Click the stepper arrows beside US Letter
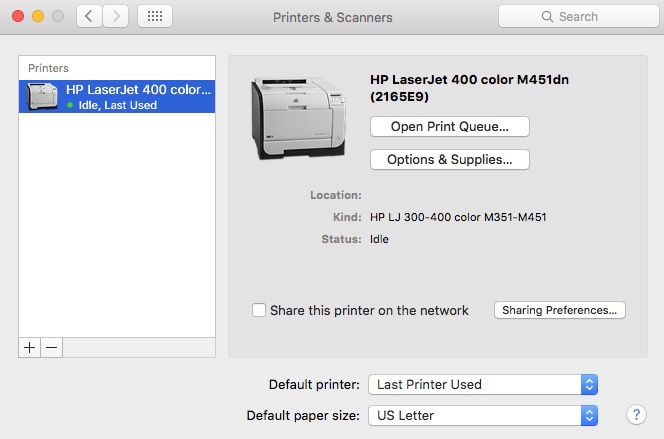This screenshot has height=439, width=664. coord(589,415)
